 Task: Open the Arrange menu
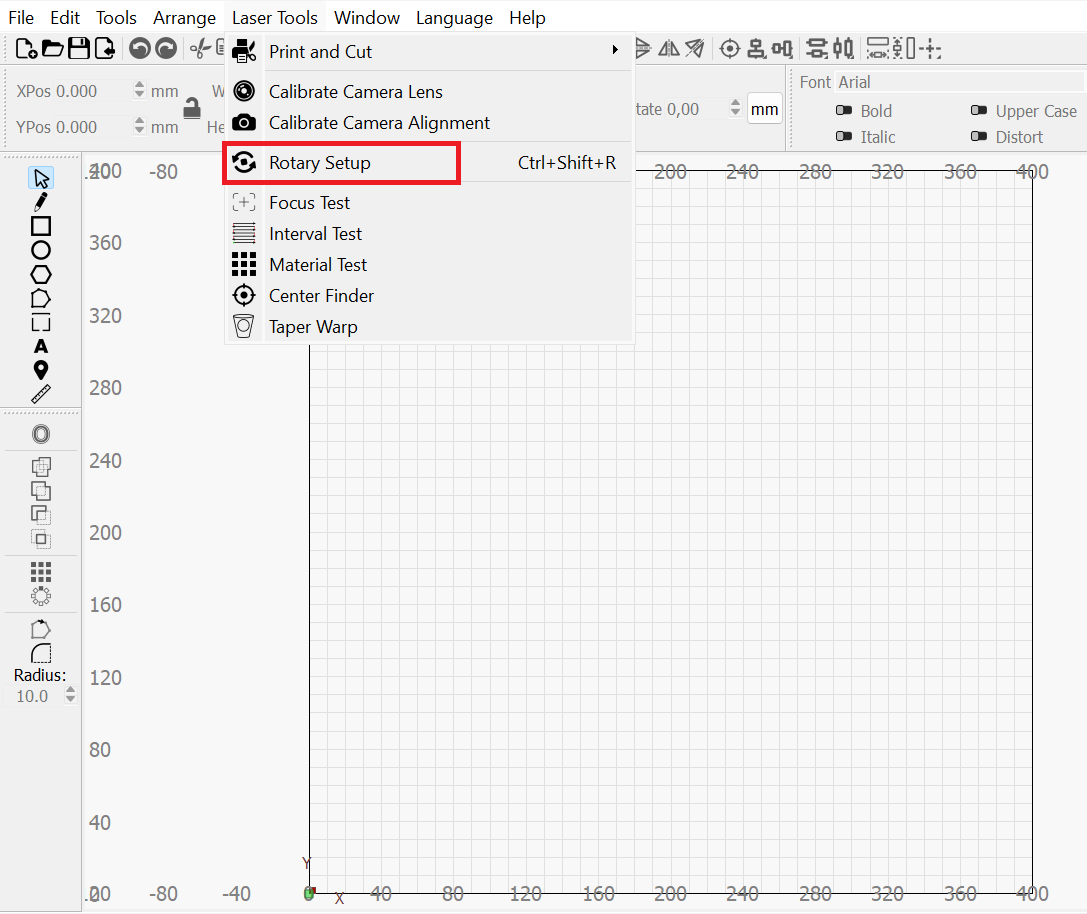184,18
